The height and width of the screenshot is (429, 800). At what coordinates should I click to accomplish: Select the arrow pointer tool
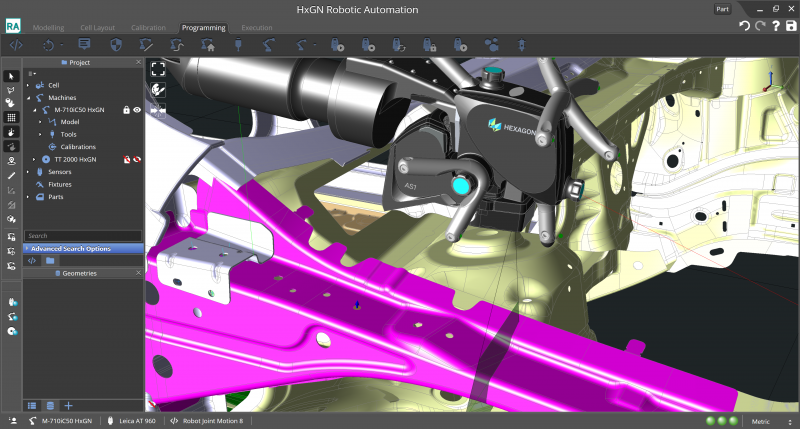coord(11,76)
